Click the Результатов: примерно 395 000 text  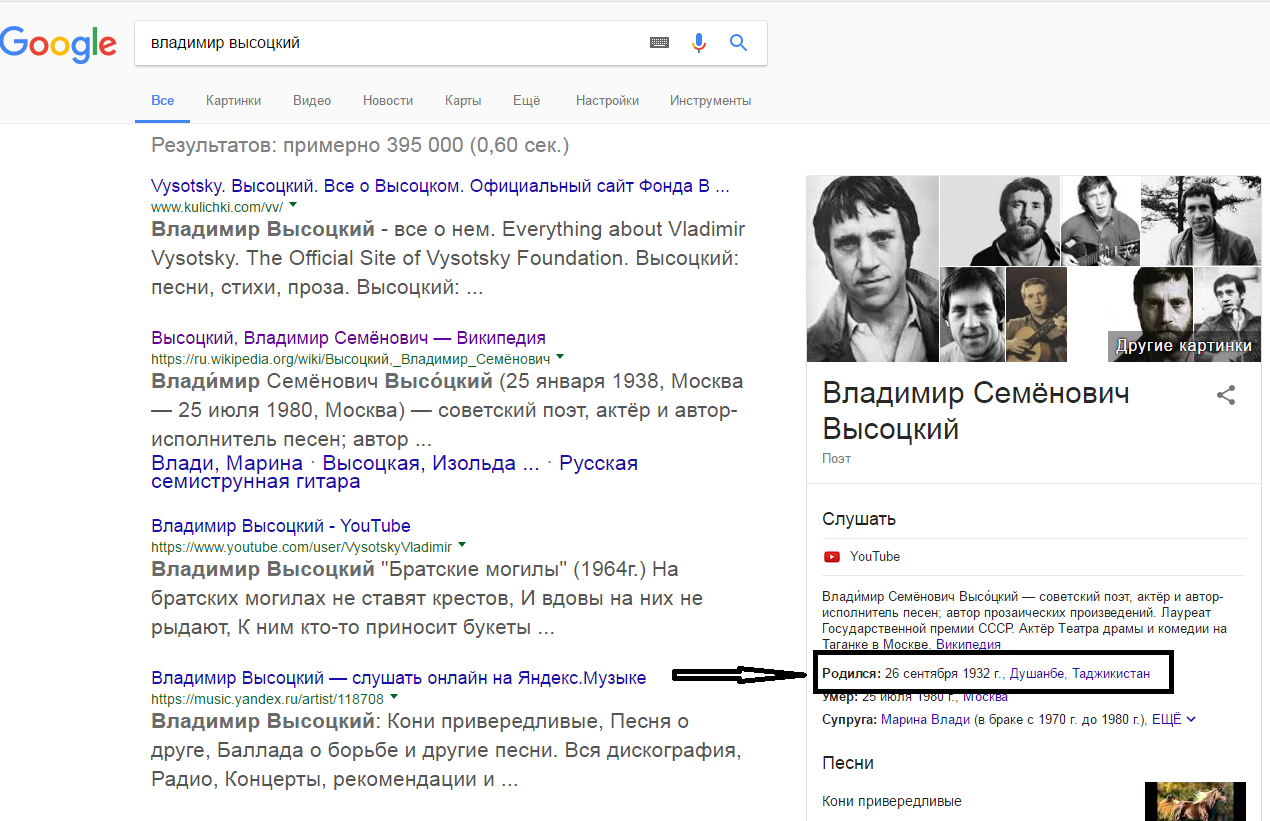[360, 145]
